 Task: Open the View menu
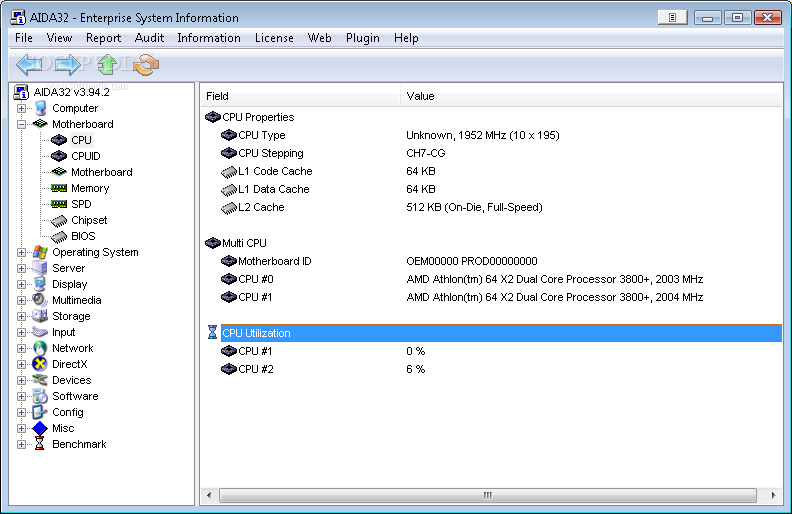(59, 38)
